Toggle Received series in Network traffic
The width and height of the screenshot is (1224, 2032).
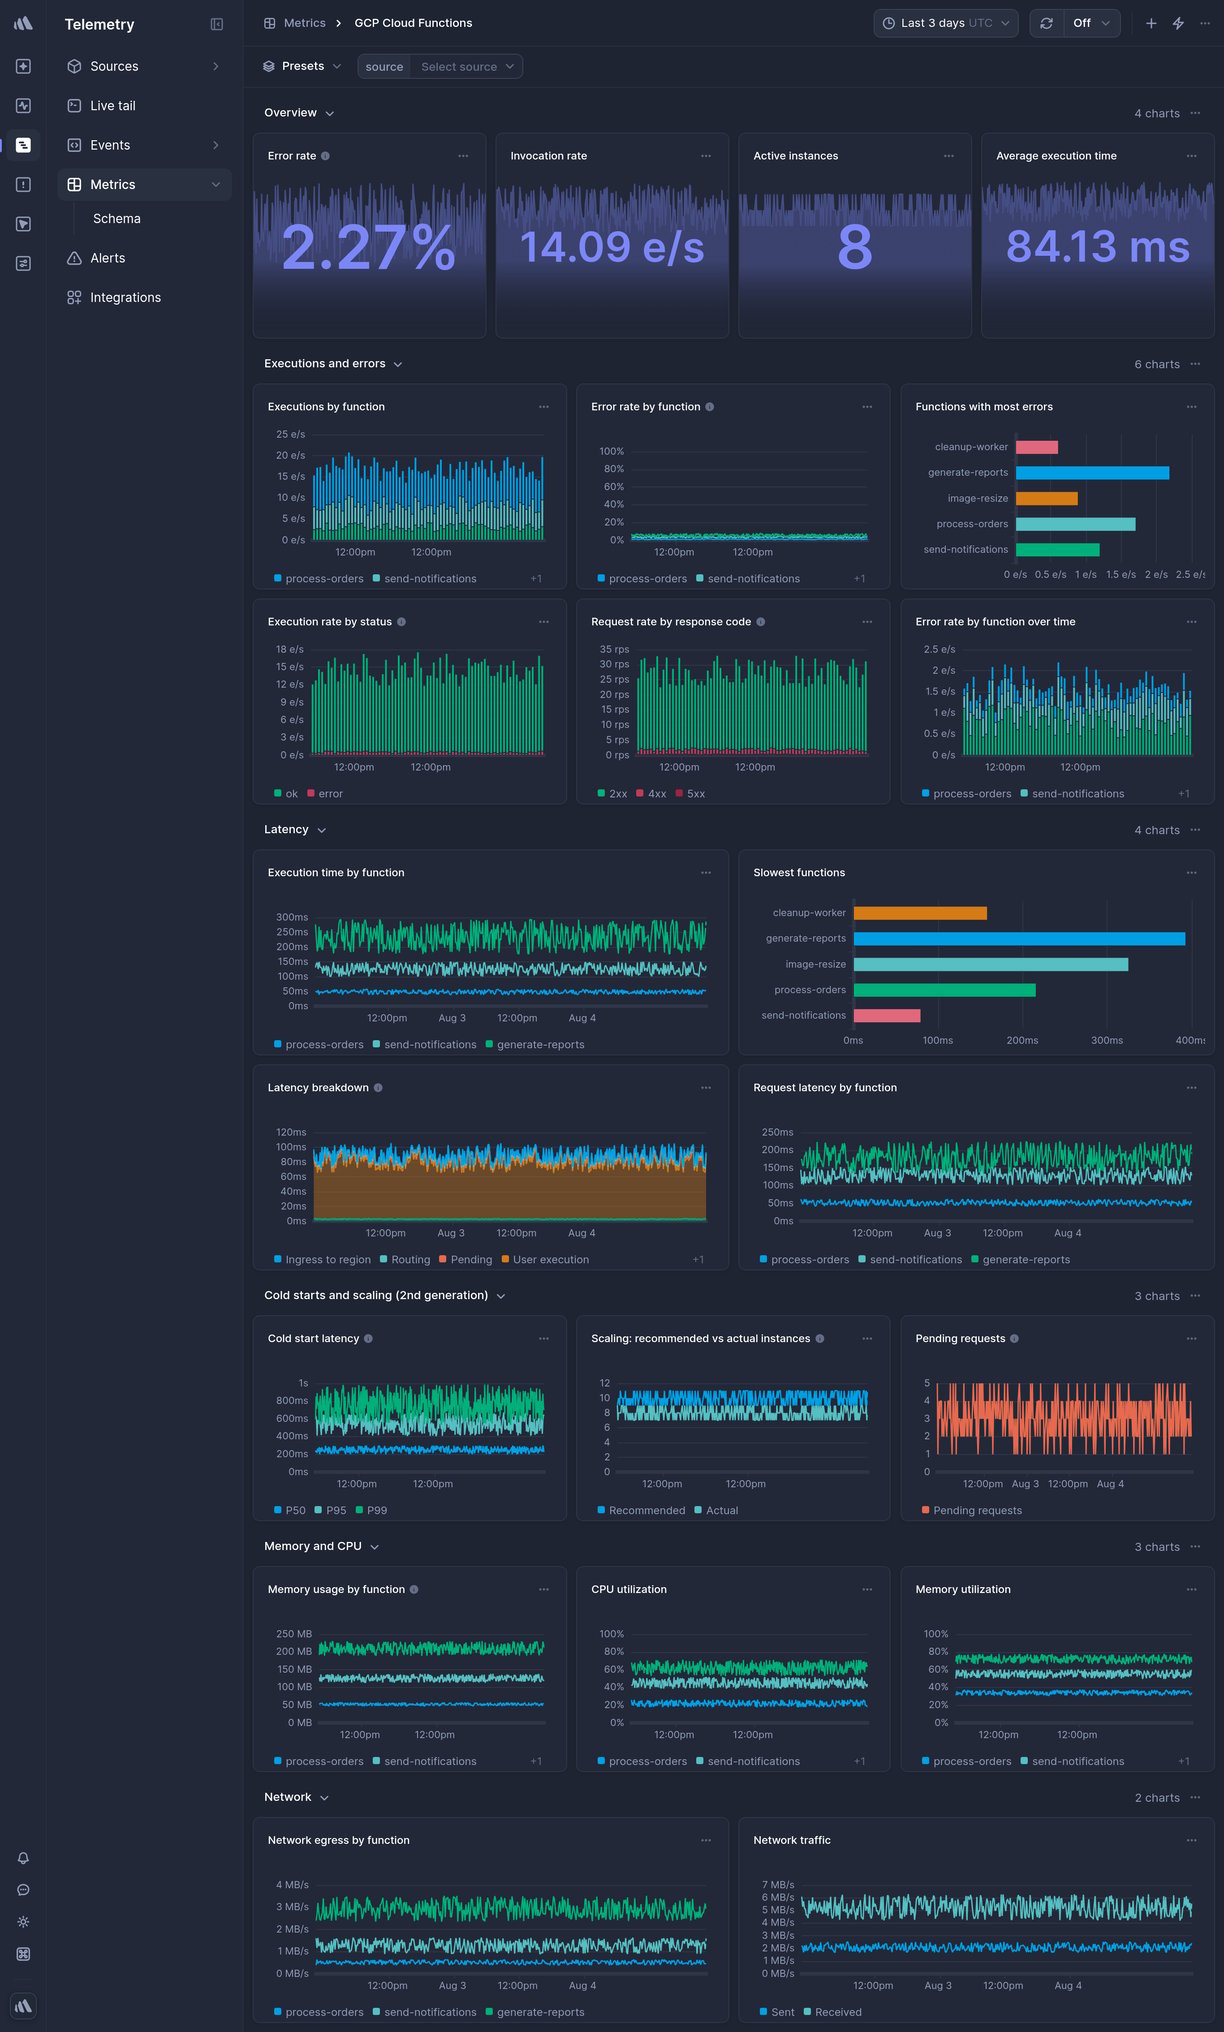(832, 2012)
